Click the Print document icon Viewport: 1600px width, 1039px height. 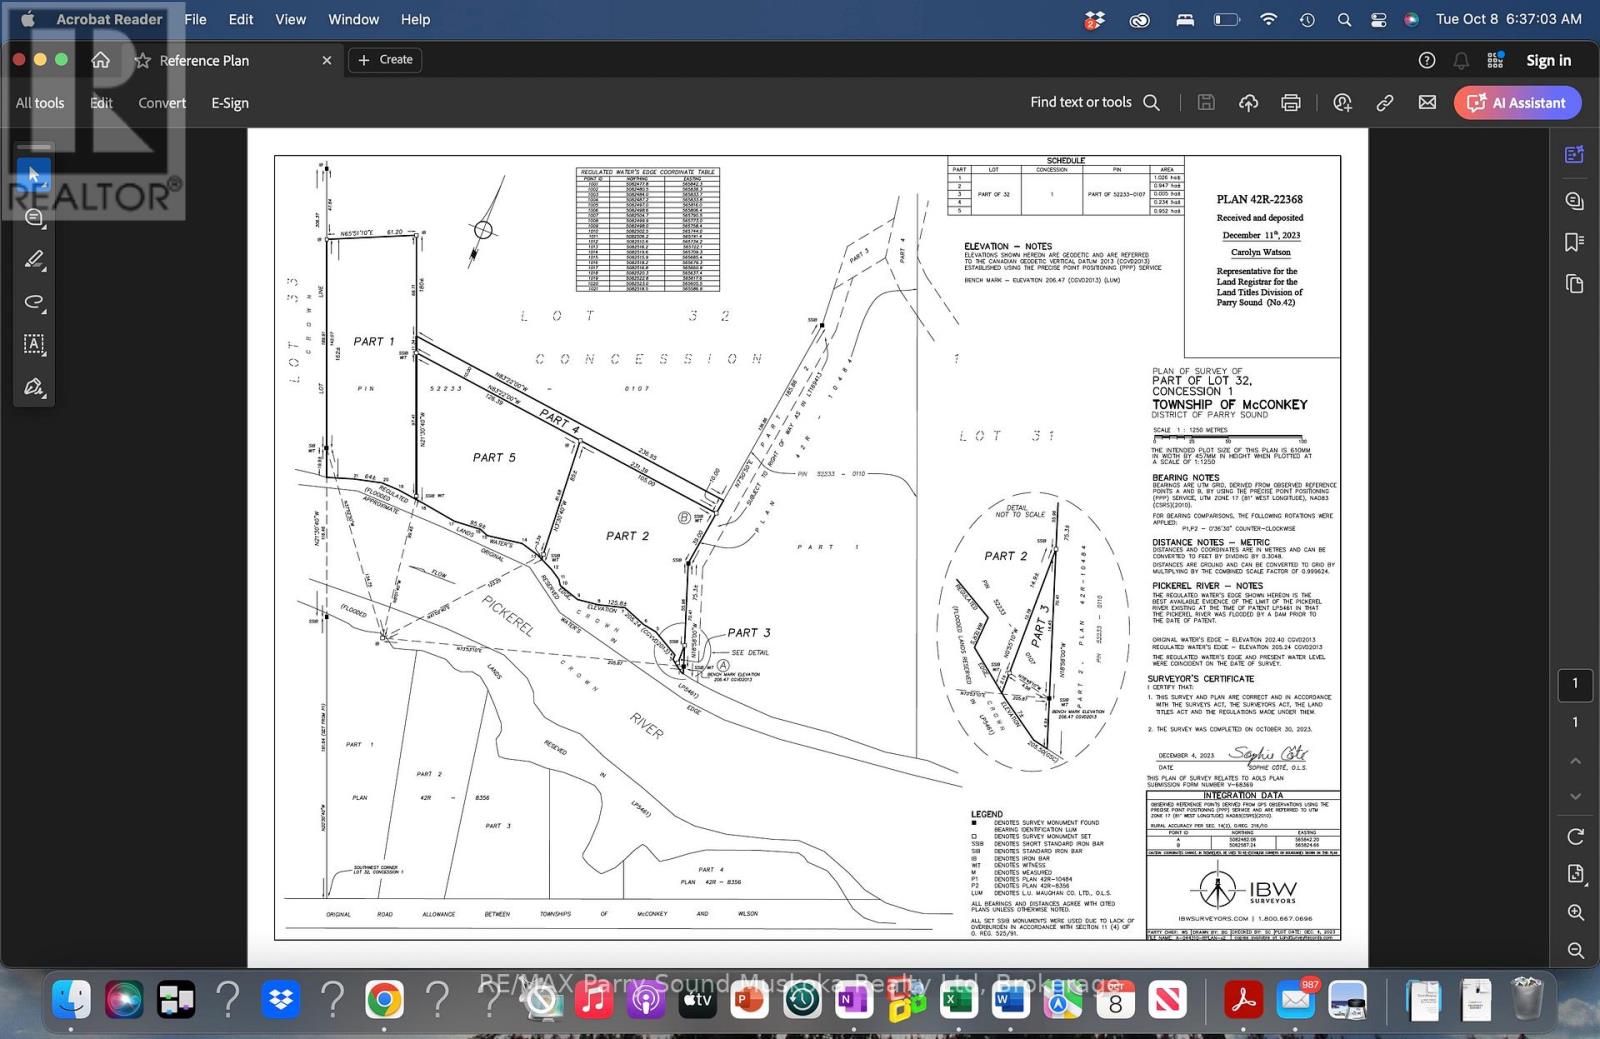1290,102
